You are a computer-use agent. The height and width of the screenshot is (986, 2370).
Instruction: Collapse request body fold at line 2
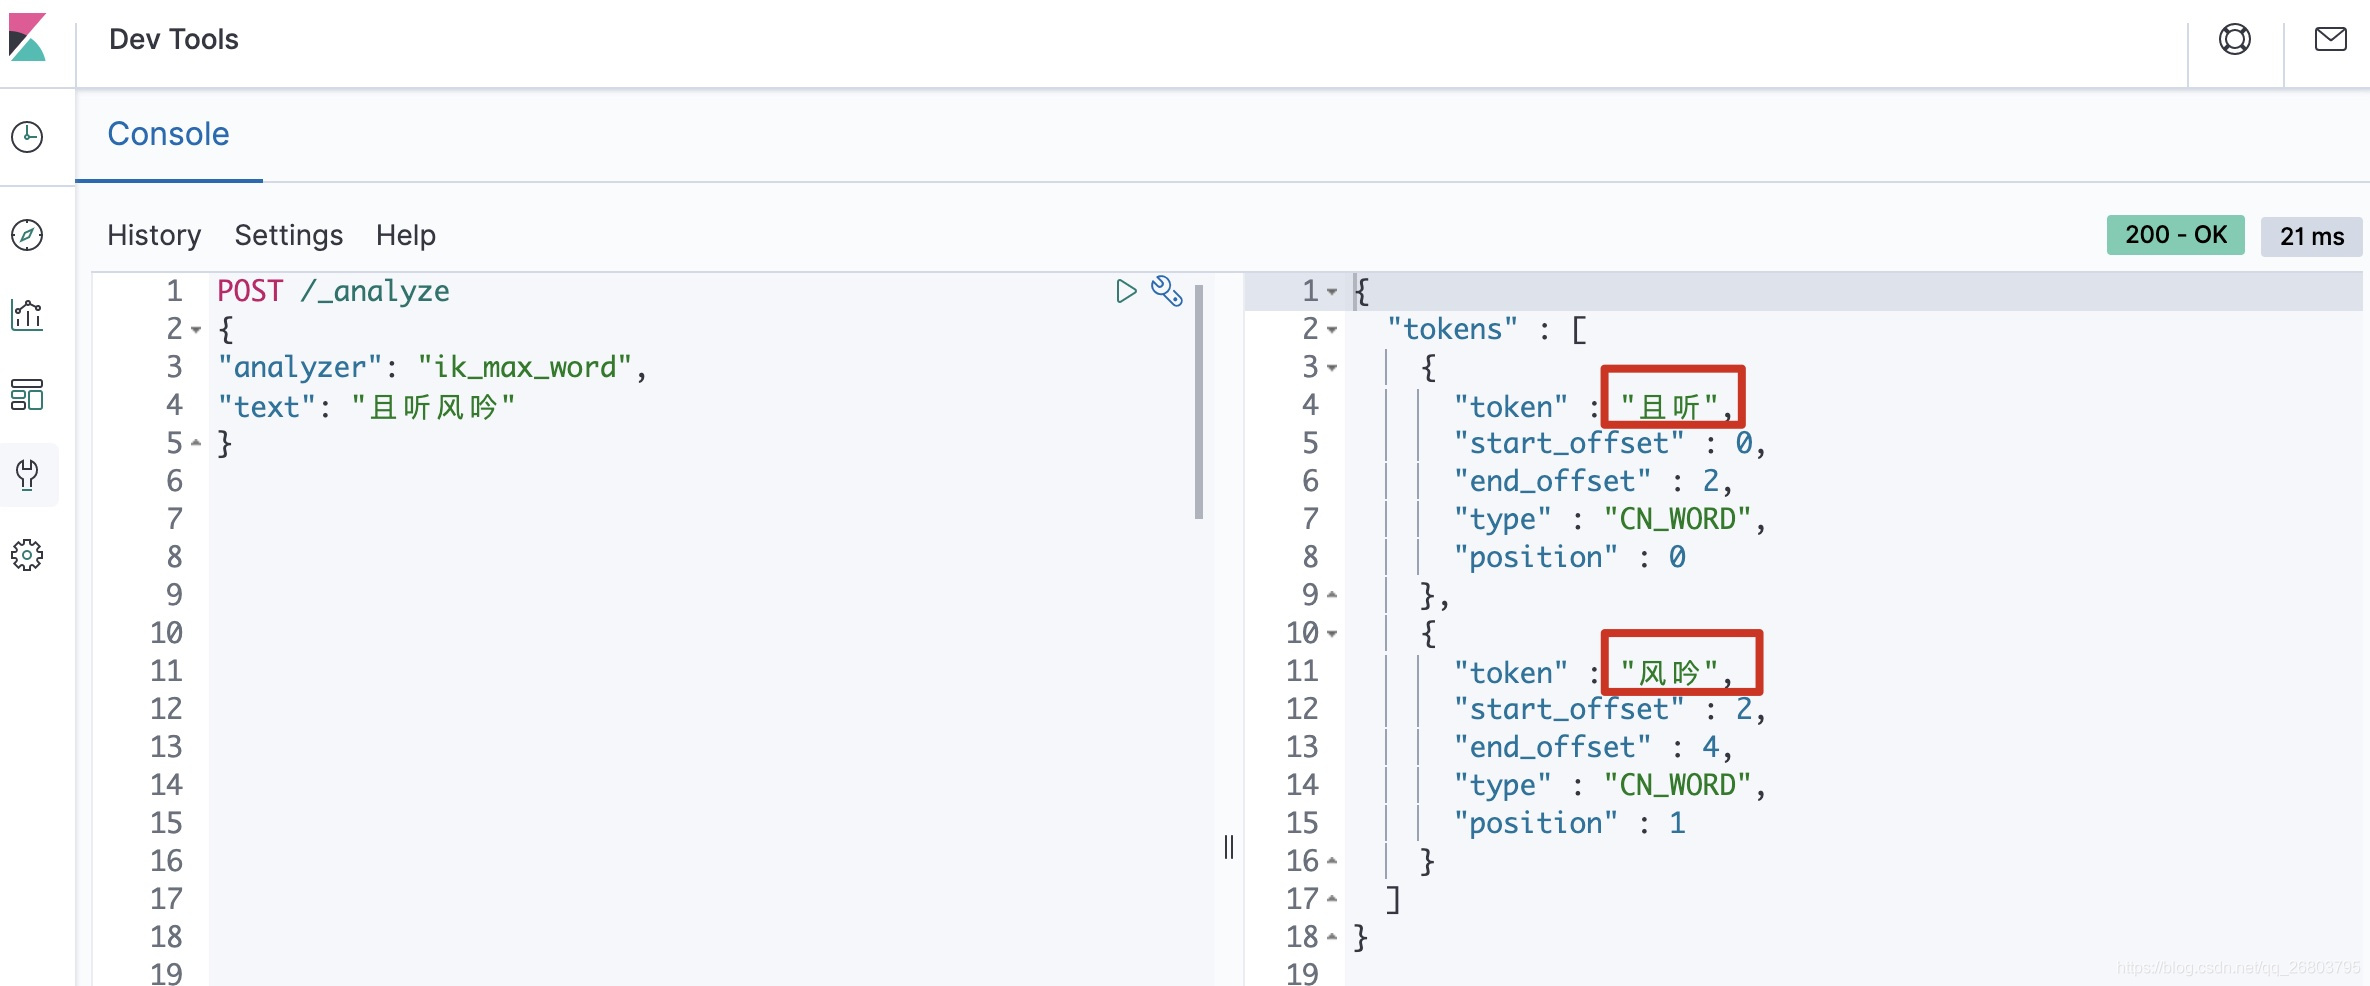(x=196, y=330)
